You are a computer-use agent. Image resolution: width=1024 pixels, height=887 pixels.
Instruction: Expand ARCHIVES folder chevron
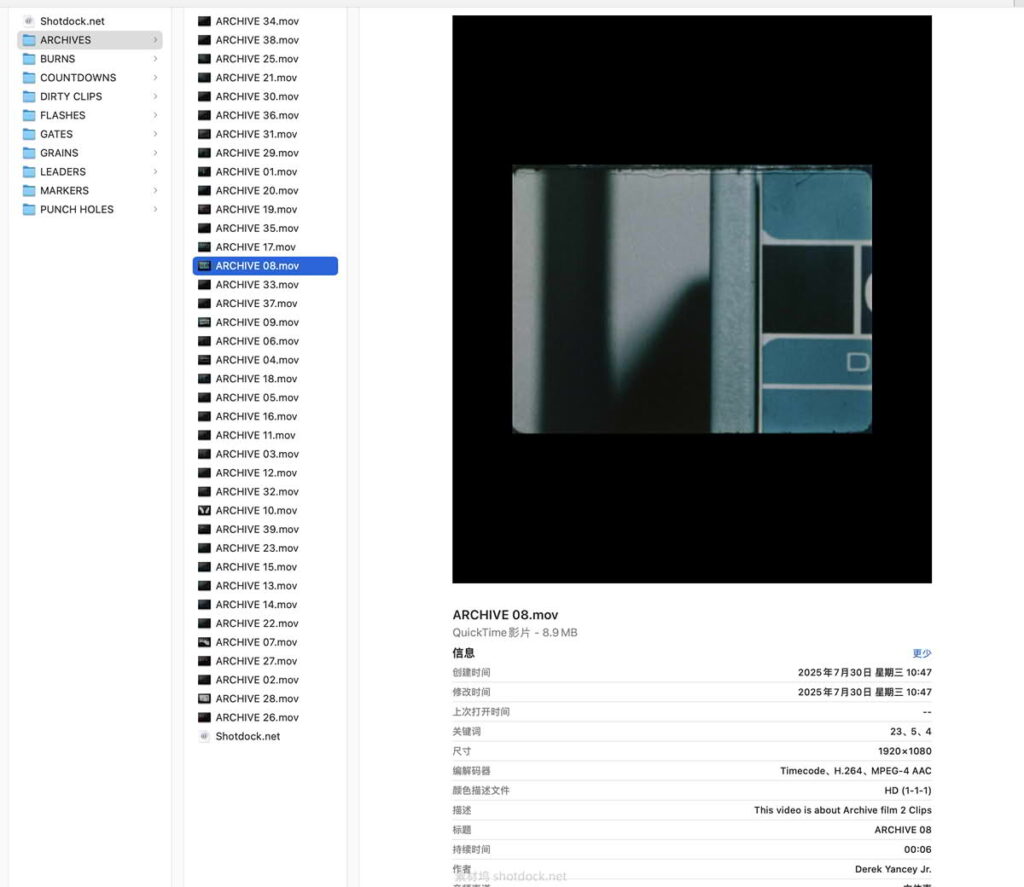point(155,40)
